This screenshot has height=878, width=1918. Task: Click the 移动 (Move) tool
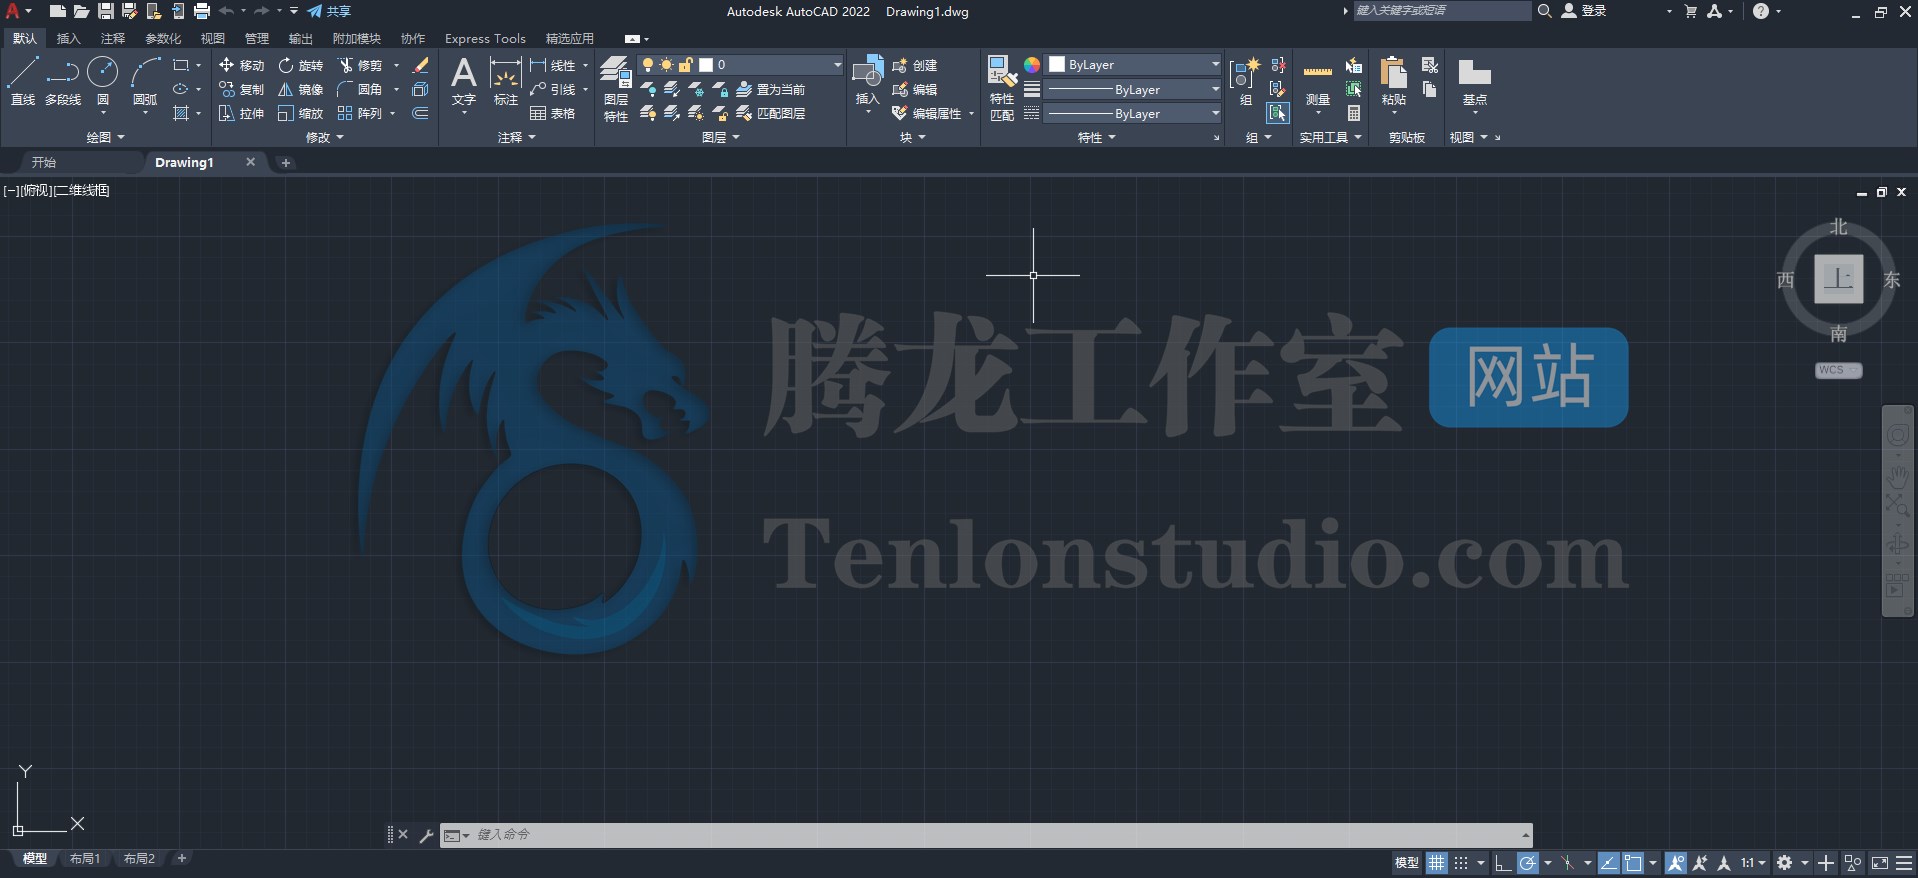241,65
